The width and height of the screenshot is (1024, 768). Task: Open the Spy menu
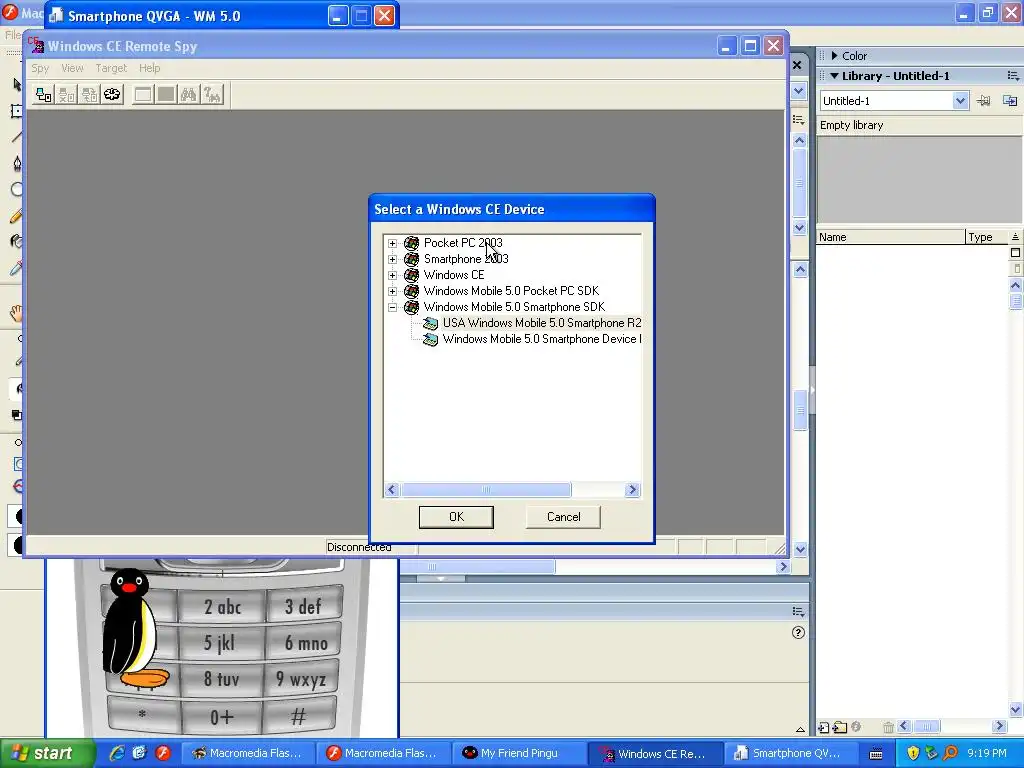40,68
